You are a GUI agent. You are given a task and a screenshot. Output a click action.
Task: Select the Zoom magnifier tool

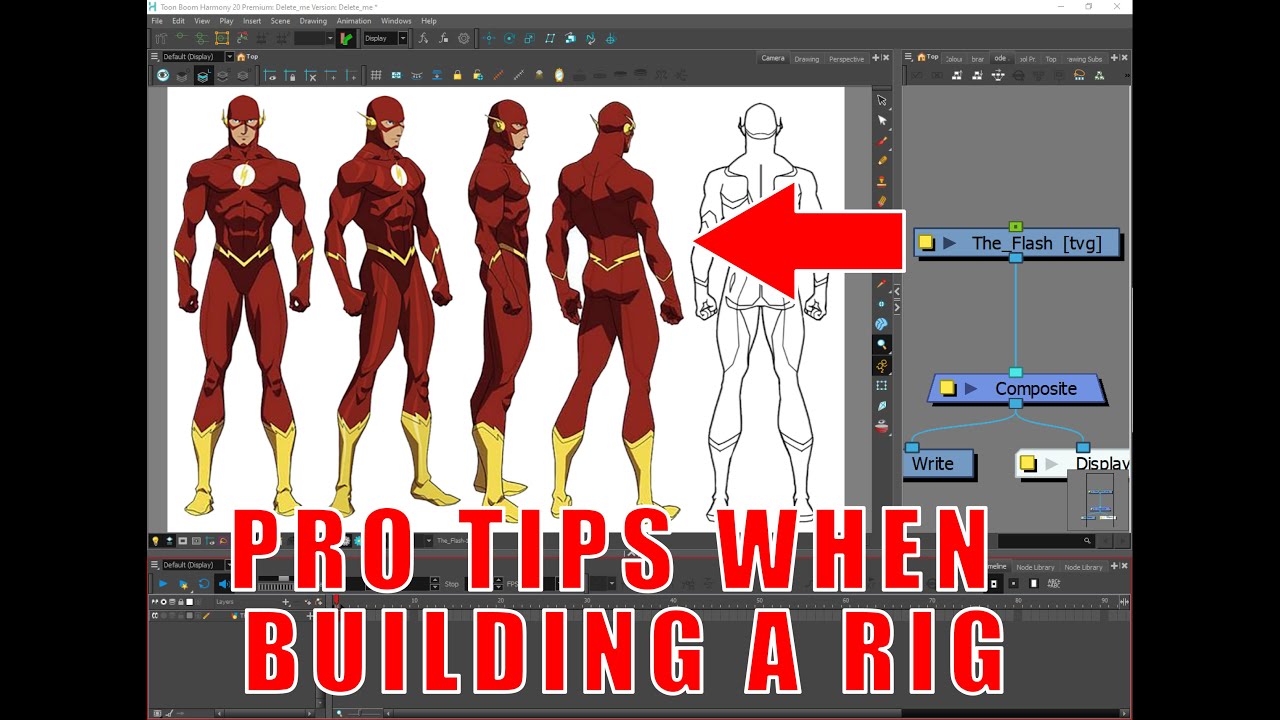[882, 344]
